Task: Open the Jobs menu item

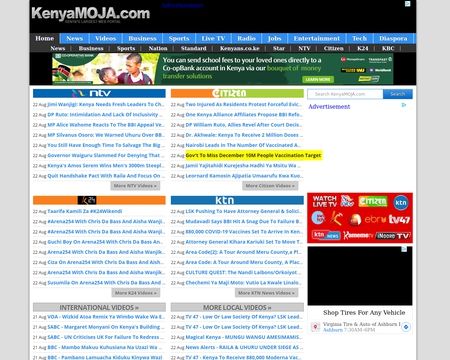Action: [x=274, y=38]
